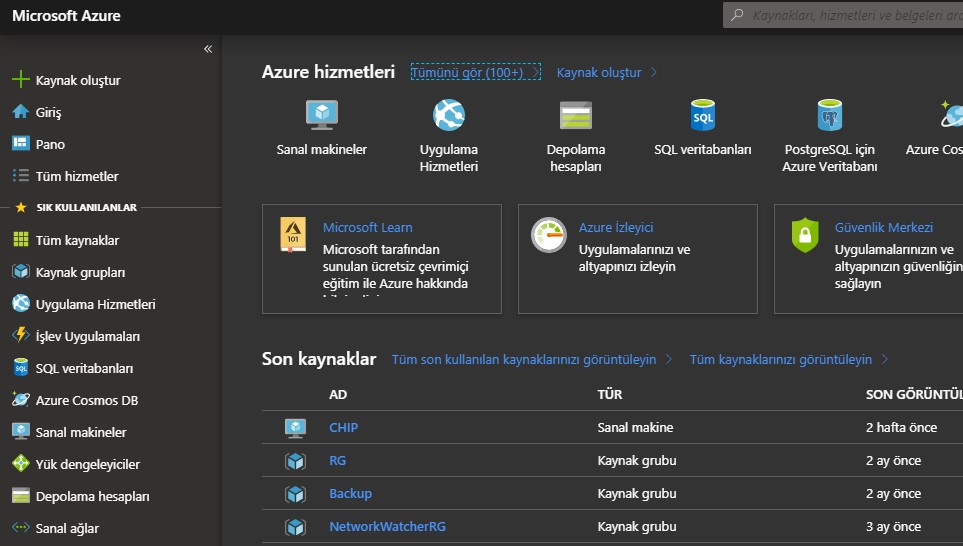Click '2 hafta önce' cell in CHIP row

pyautogui.click(x=902, y=427)
